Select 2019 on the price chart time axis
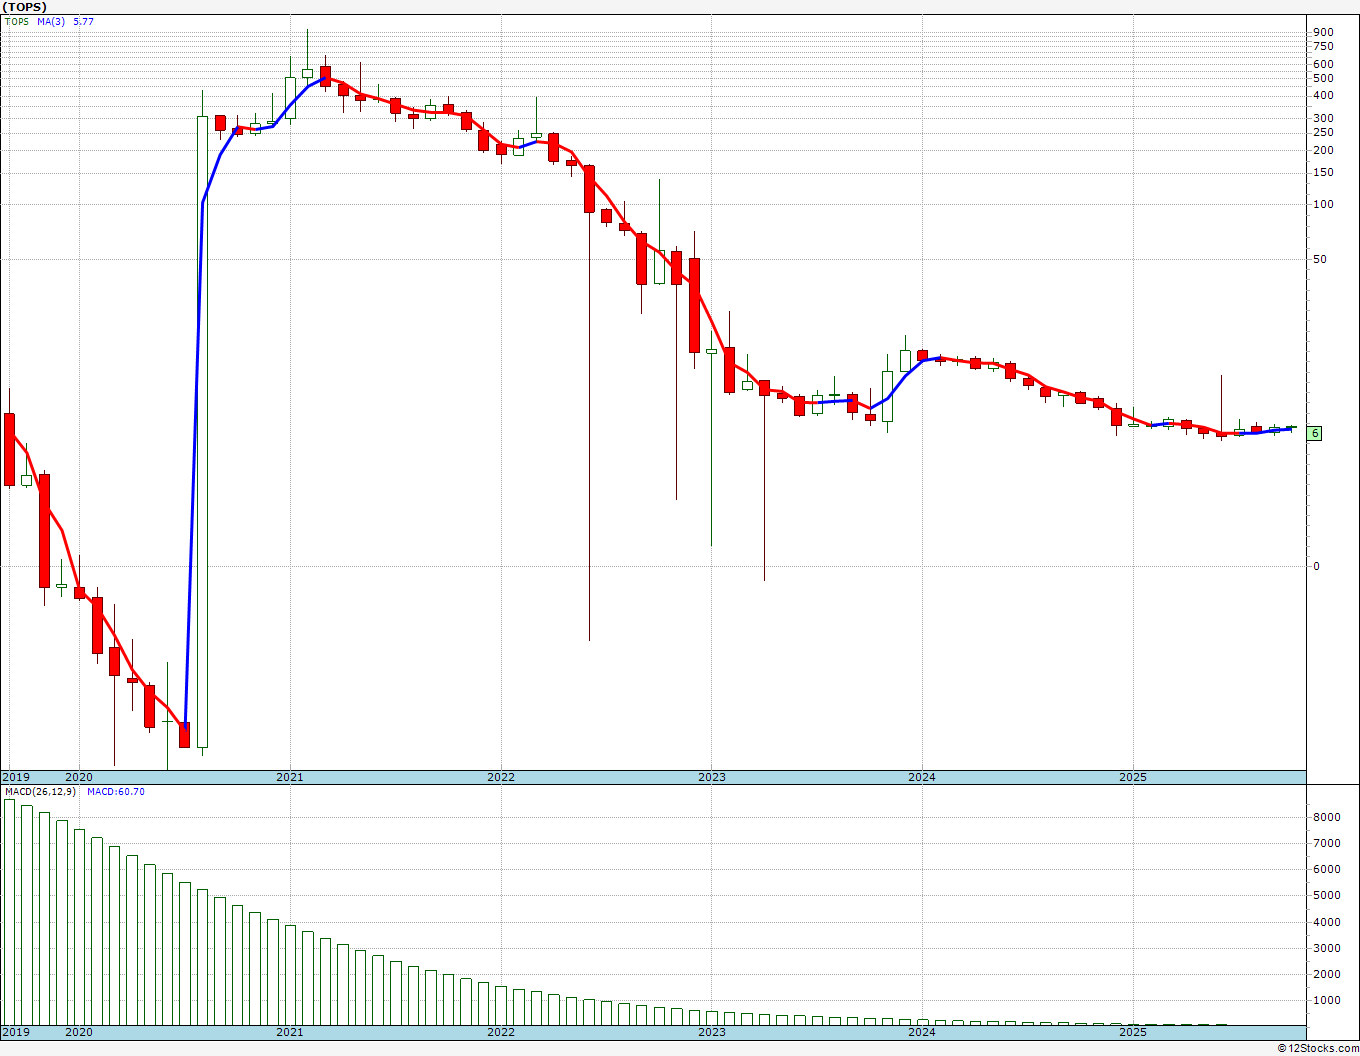The image size is (1360, 1056). [16, 777]
